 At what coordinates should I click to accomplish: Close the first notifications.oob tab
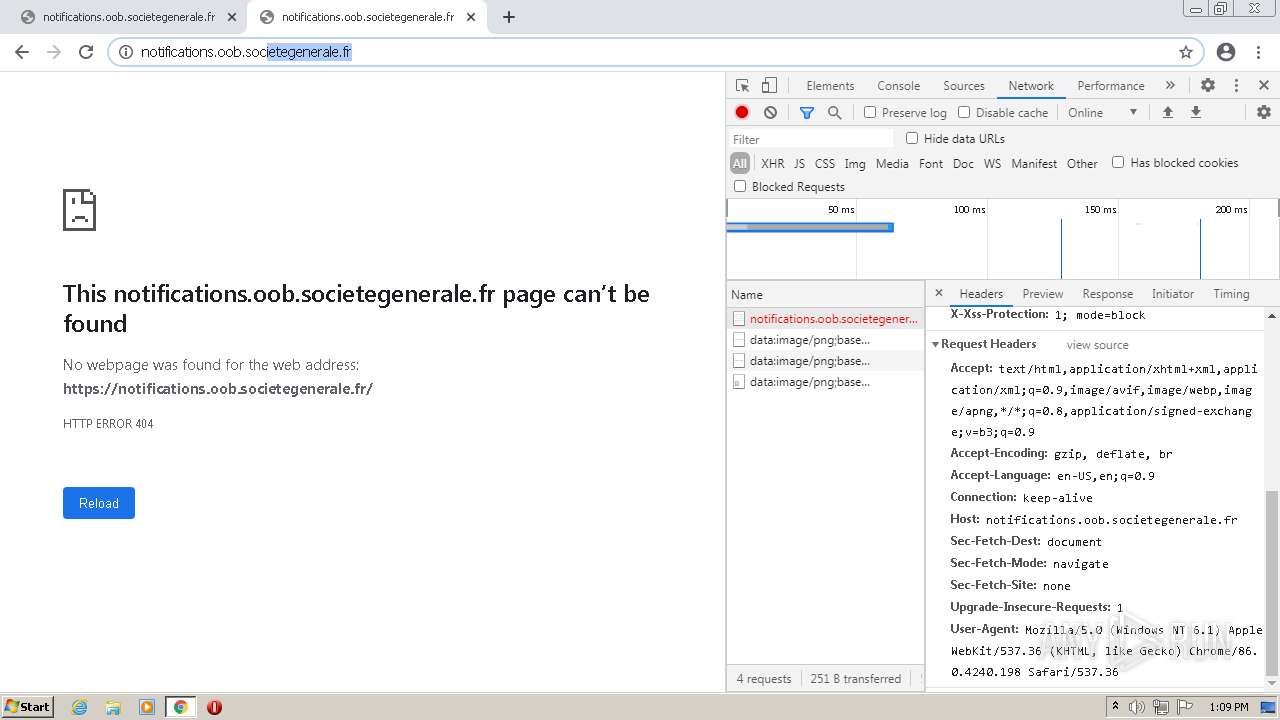pos(232,17)
